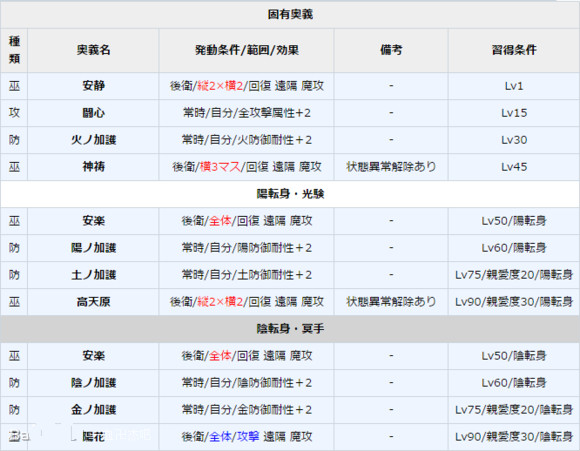Click the Lv50/陽転身 requirement cell
580x451 pixels.
click(514, 221)
